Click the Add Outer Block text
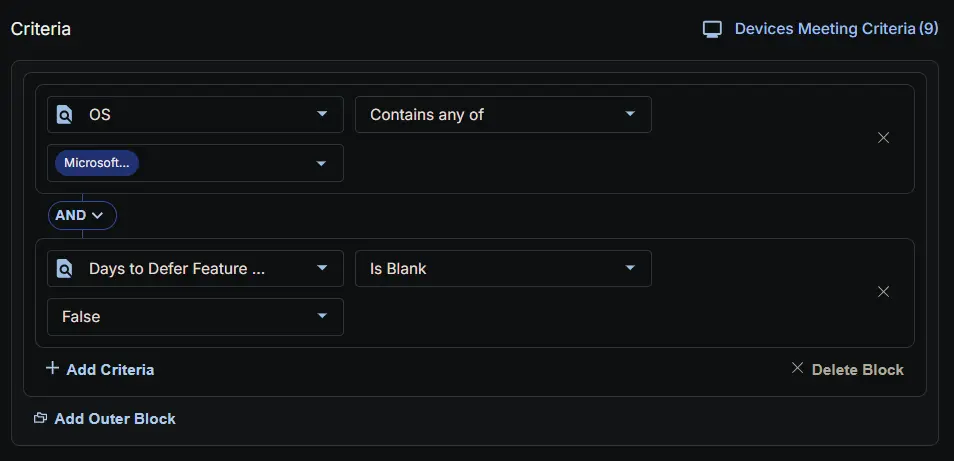The image size is (954, 461). click(115, 419)
